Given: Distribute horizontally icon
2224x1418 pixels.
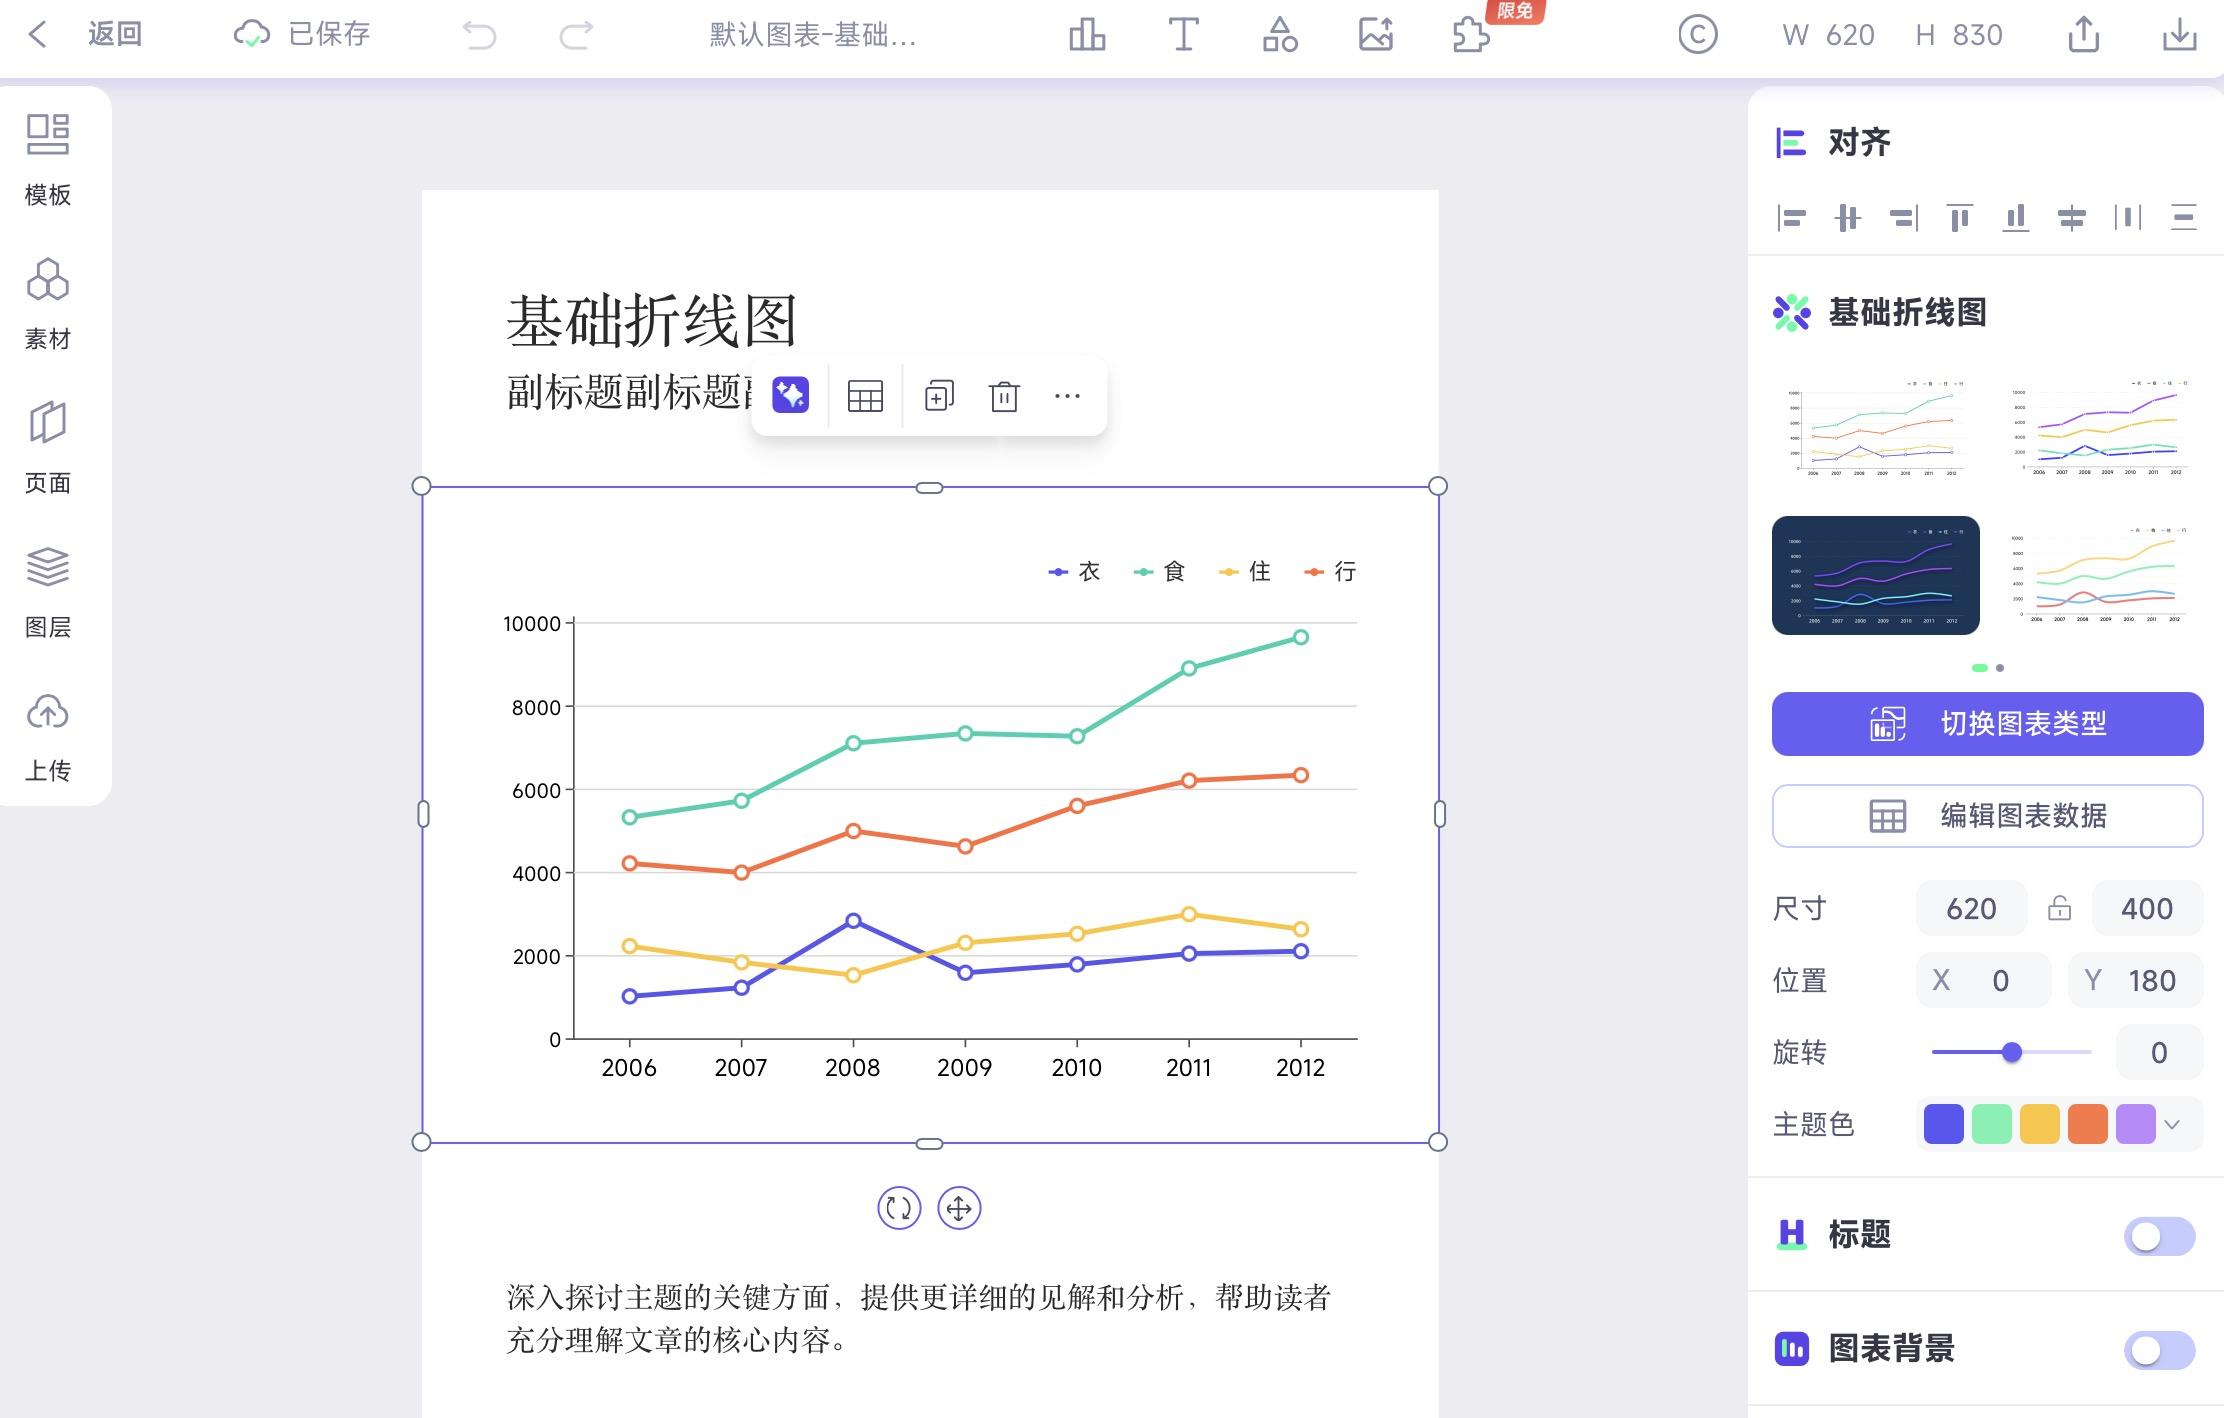Looking at the screenshot, I should point(2128,217).
